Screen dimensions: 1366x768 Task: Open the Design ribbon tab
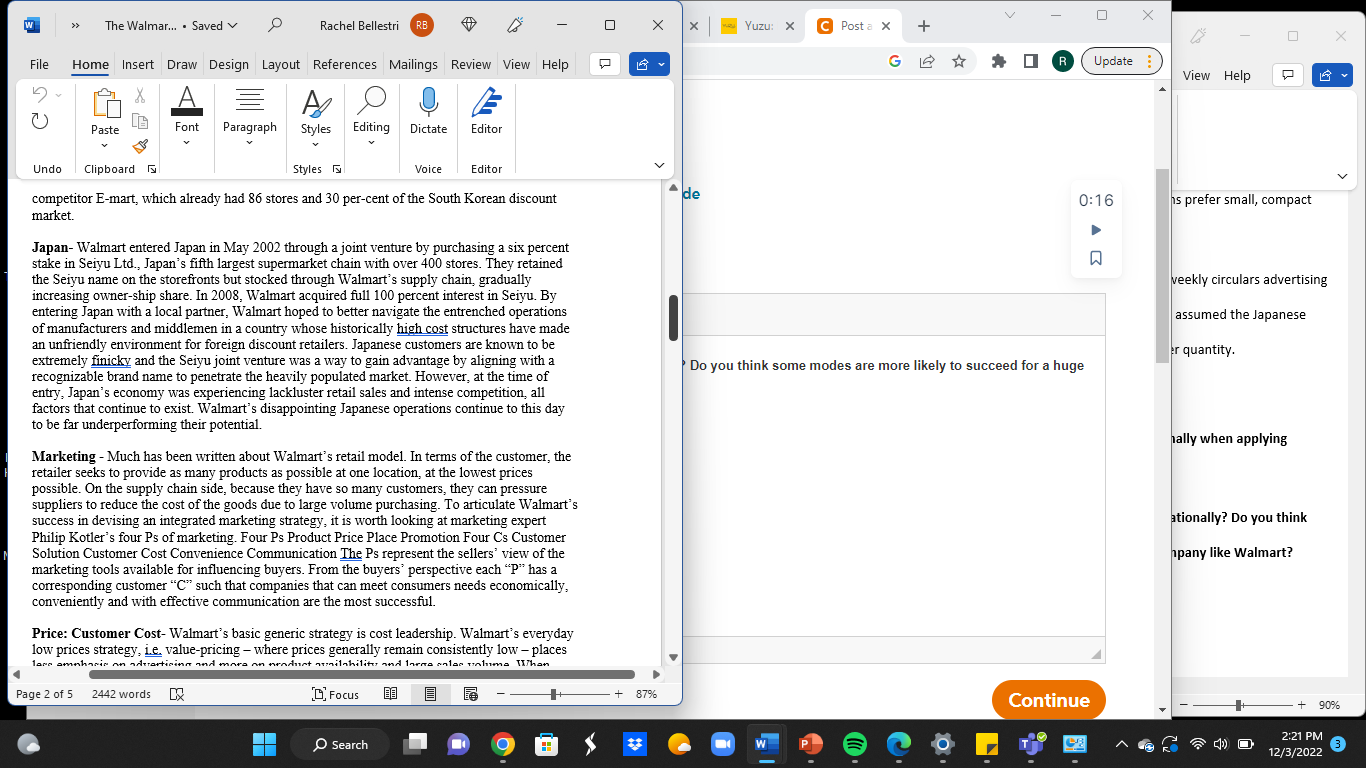click(x=229, y=64)
